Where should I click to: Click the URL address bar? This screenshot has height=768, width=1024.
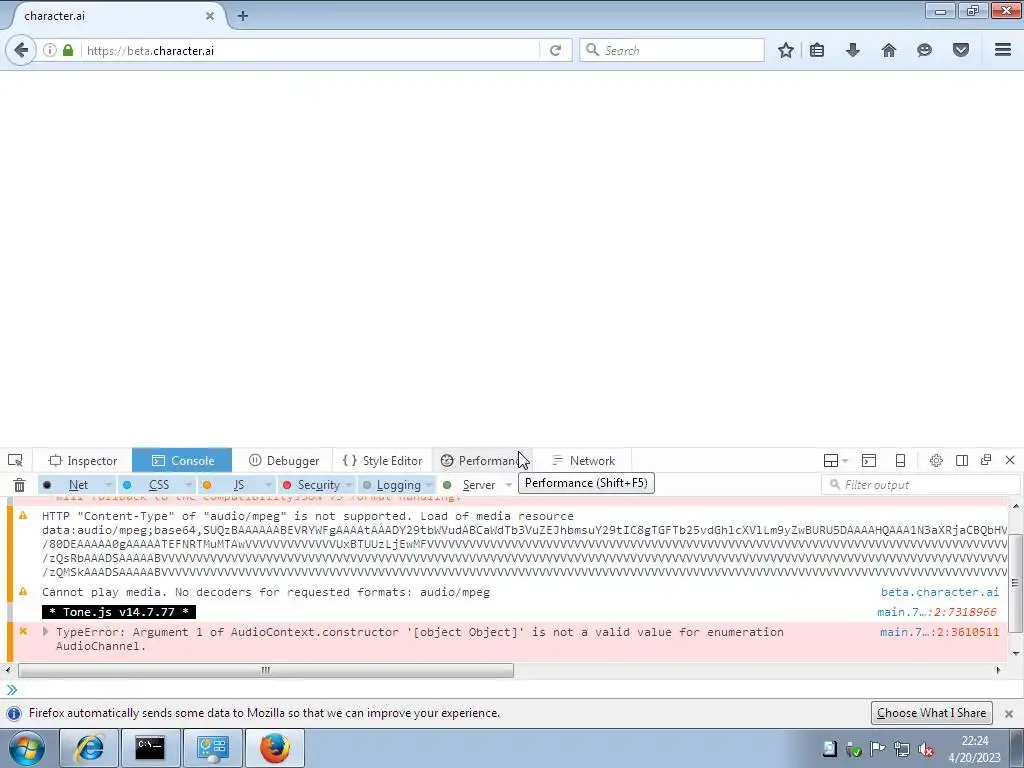pyautogui.click(x=310, y=50)
